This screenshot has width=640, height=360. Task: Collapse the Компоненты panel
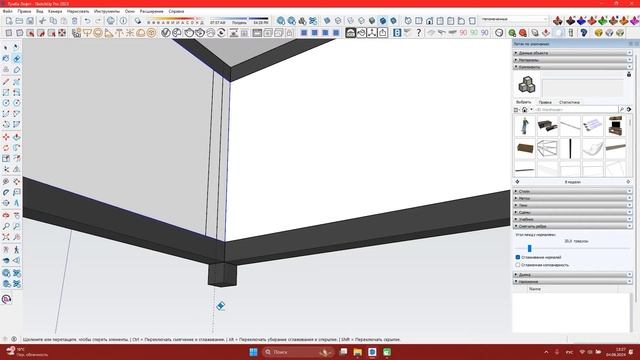click(x=573, y=67)
